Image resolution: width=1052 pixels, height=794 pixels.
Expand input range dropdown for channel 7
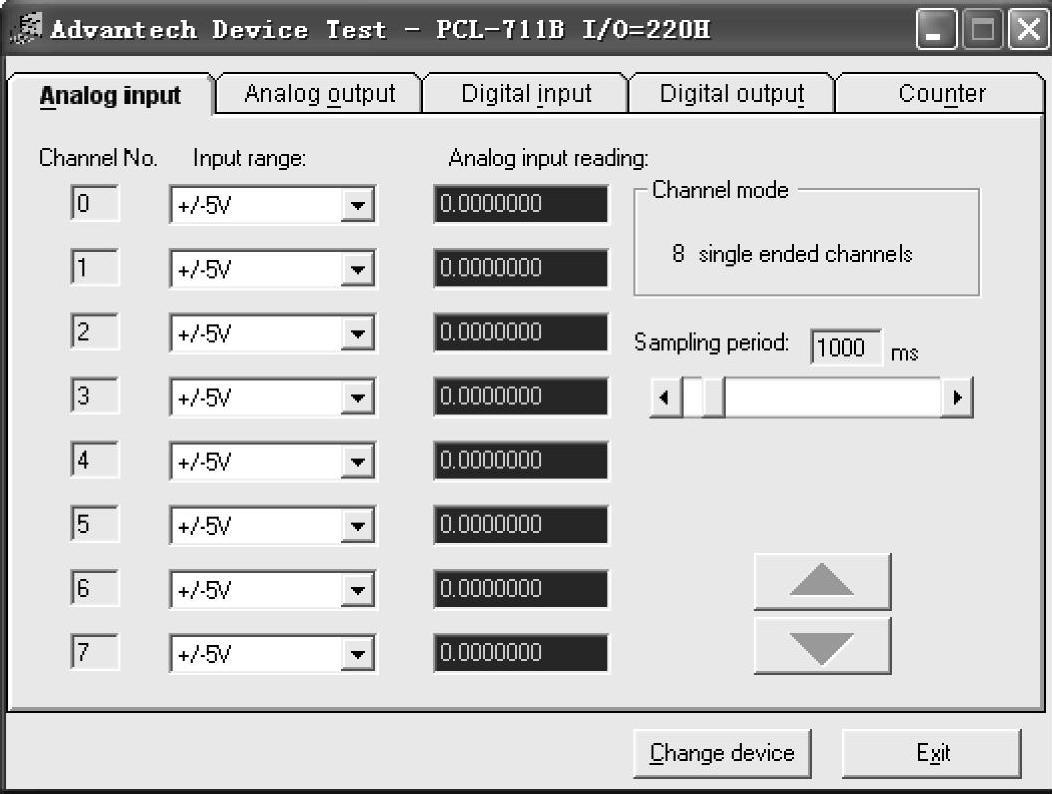[x=357, y=654]
